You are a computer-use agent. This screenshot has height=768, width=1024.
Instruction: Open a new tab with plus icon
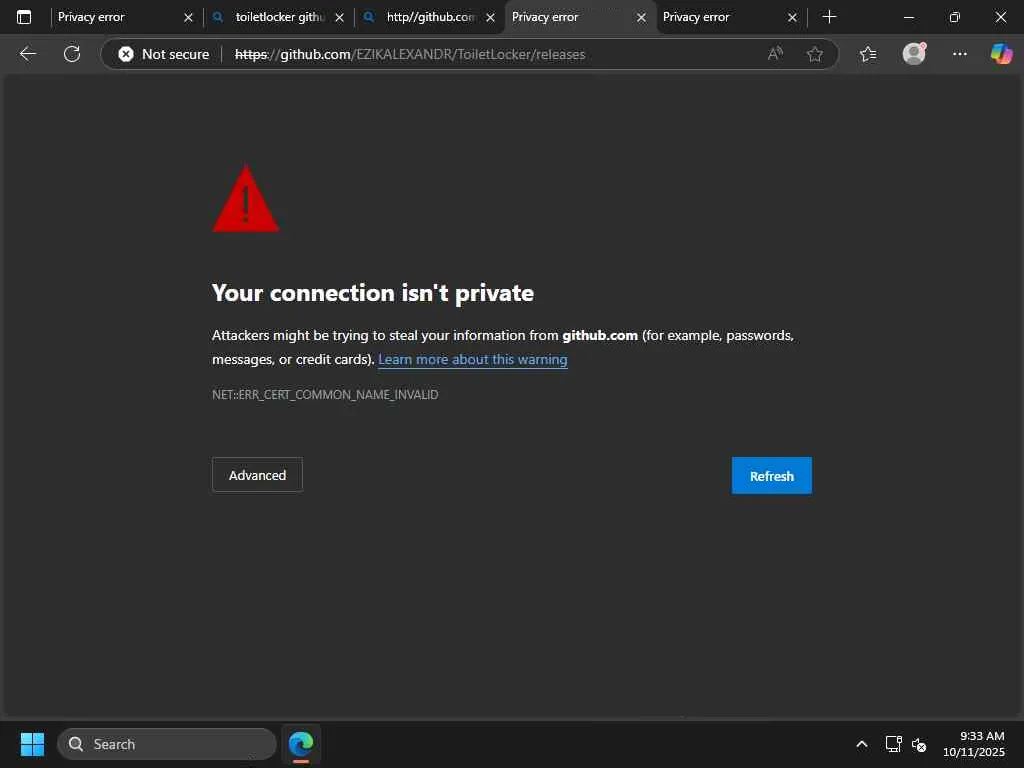pos(829,17)
